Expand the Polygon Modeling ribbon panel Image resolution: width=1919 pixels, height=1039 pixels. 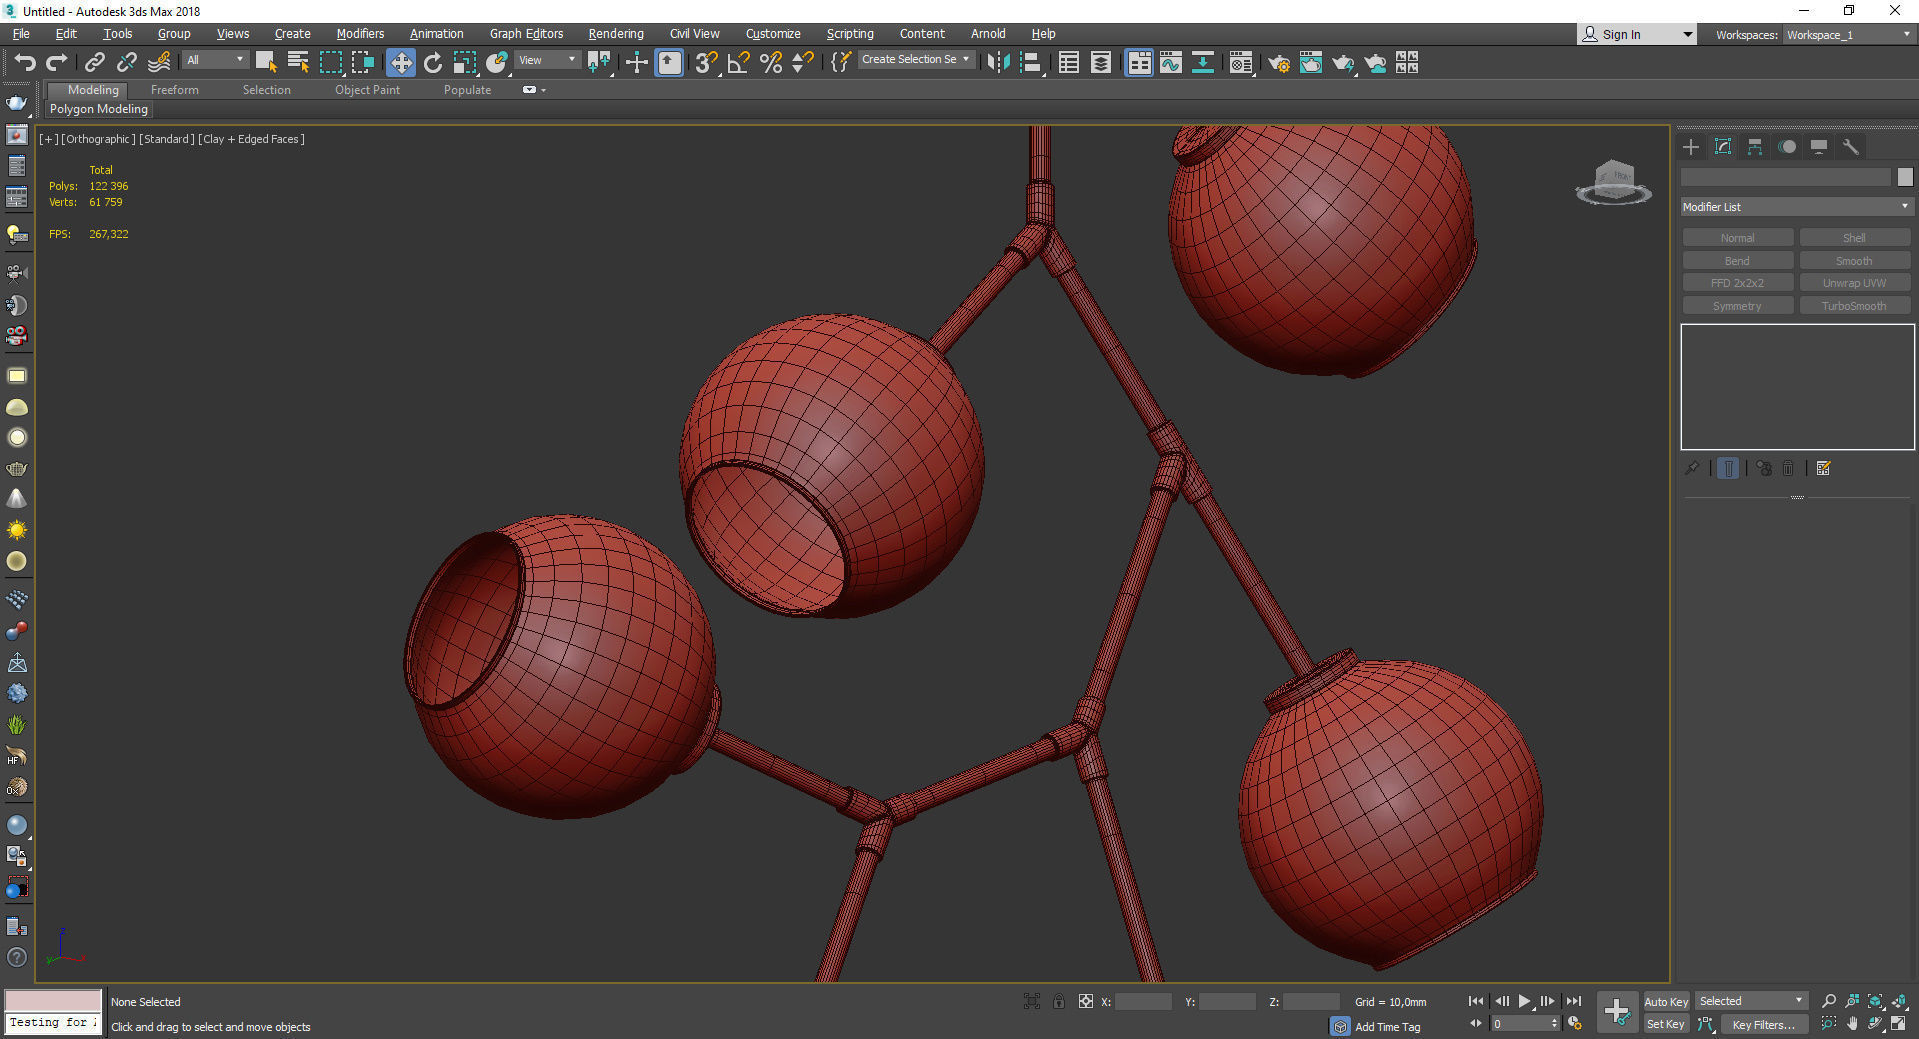(x=99, y=109)
